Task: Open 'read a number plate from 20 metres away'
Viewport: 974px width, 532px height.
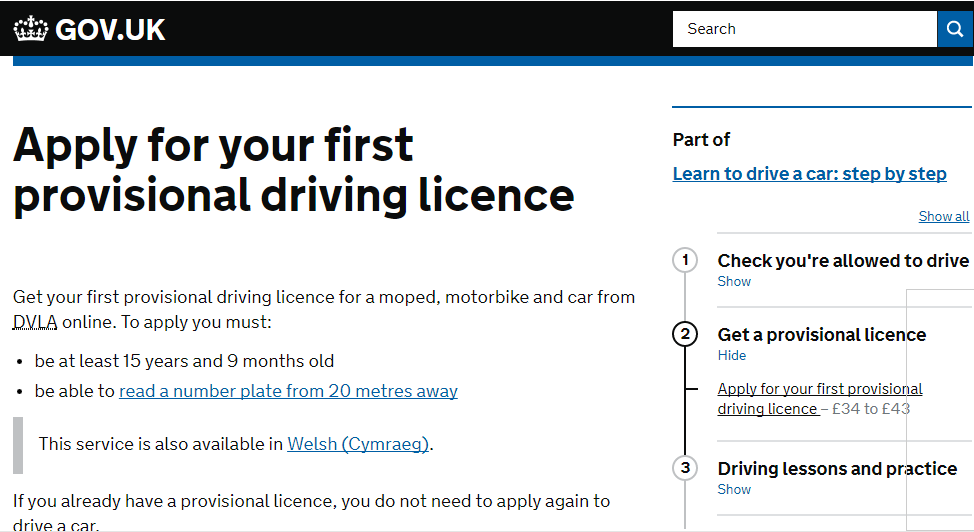Action: coord(288,391)
